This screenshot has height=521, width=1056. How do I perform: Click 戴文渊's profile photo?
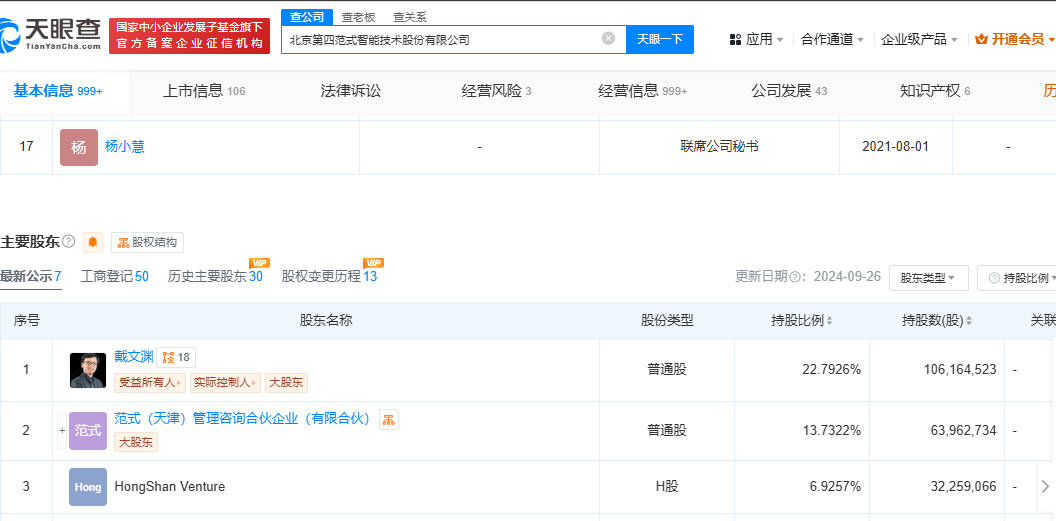pos(88,370)
